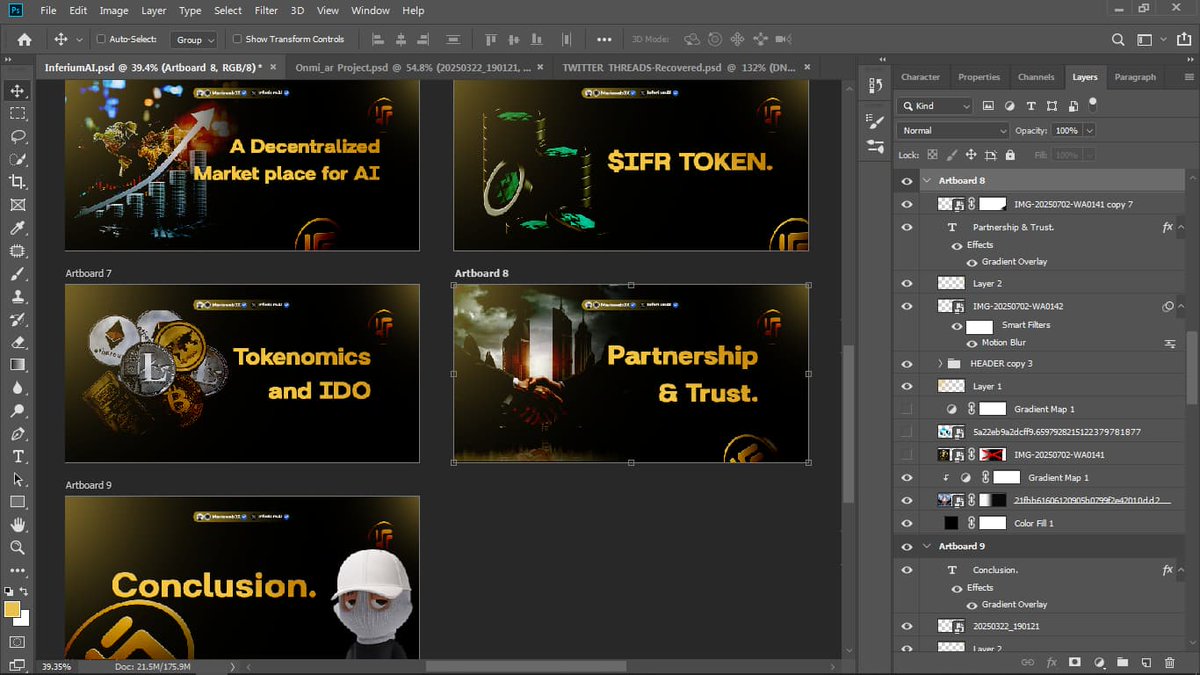
Task: Hide the Partnership & Trust text layer
Action: pos(907,227)
